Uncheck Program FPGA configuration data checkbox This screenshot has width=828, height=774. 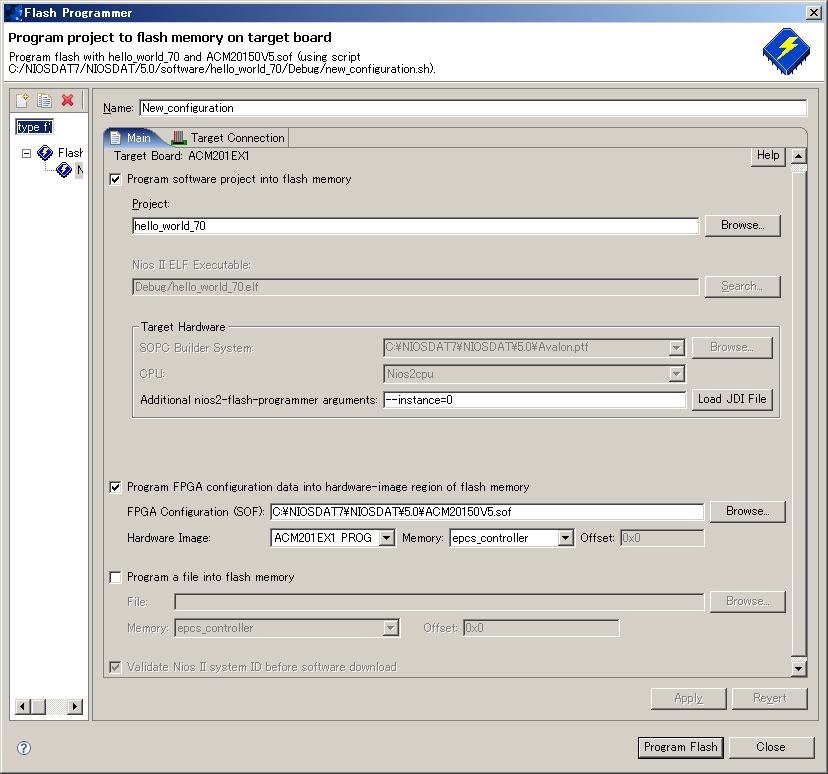(115, 487)
